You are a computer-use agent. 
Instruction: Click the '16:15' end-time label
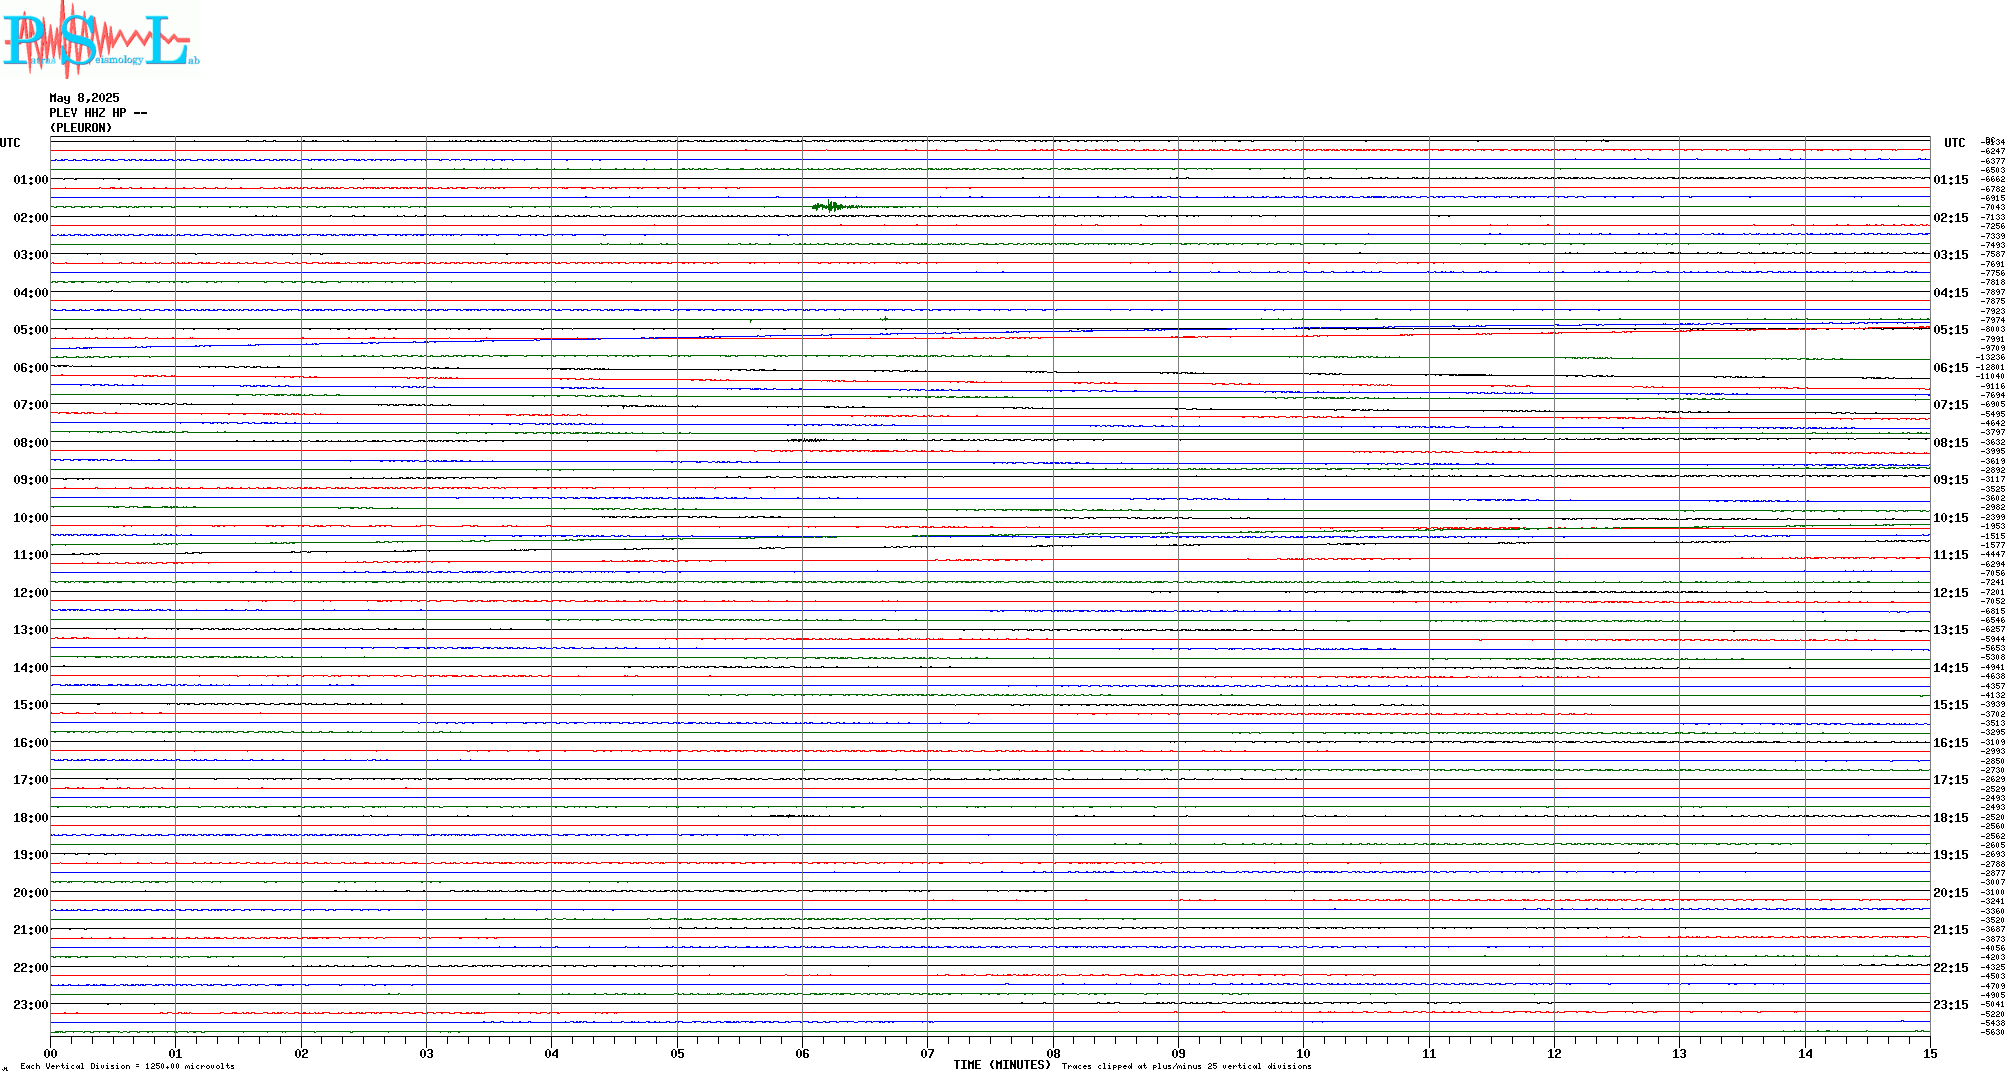click(x=1951, y=743)
